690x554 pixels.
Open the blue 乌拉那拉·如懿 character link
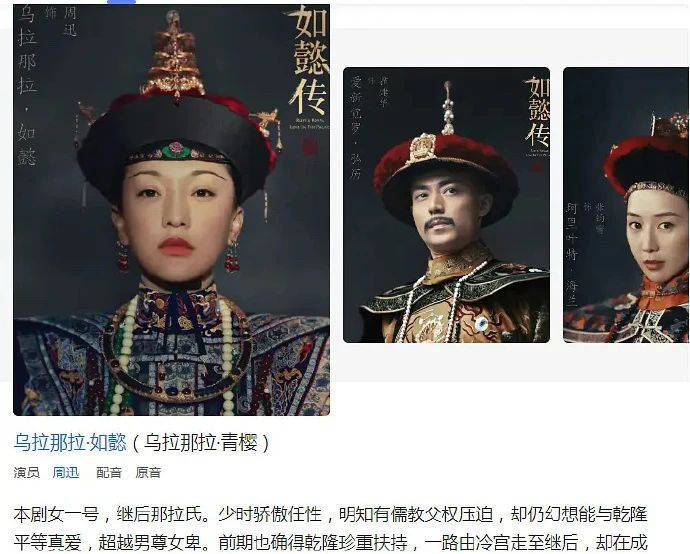(x=70, y=443)
